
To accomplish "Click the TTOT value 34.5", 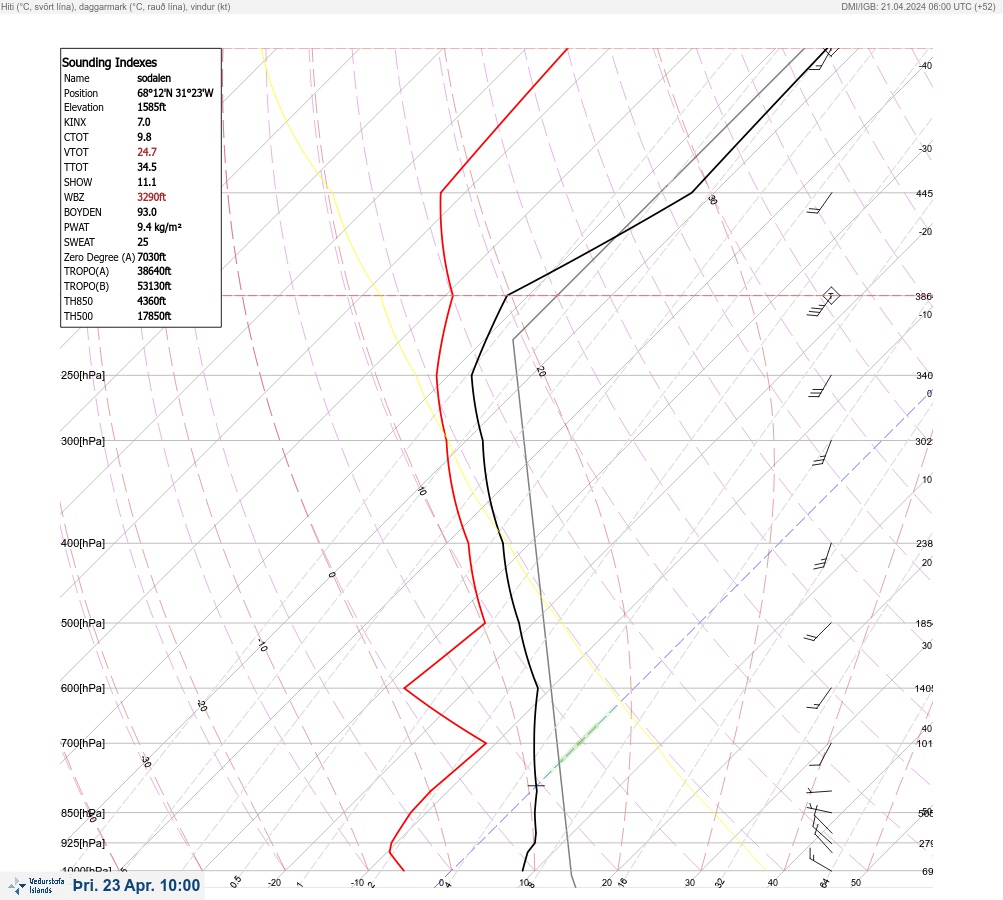I will tap(147, 167).
